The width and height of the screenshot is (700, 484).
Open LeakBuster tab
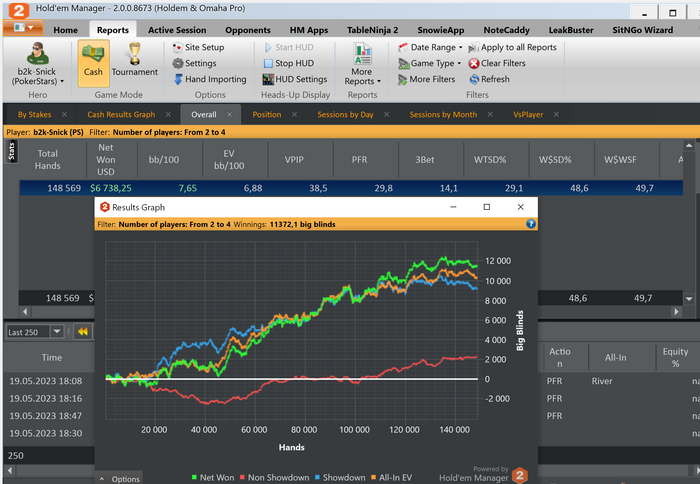[571, 30]
